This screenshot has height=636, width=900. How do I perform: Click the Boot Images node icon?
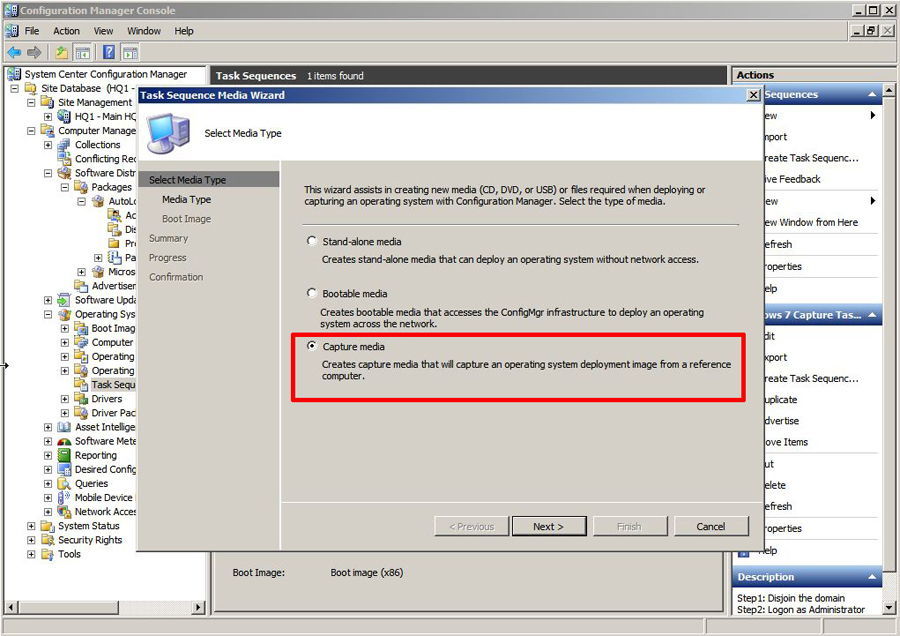pyautogui.click(x=81, y=328)
